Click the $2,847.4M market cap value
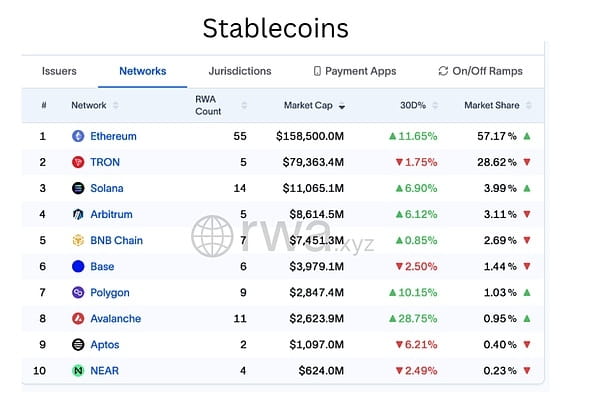The height and width of the screenshot is (407, 600). point(316,293)
